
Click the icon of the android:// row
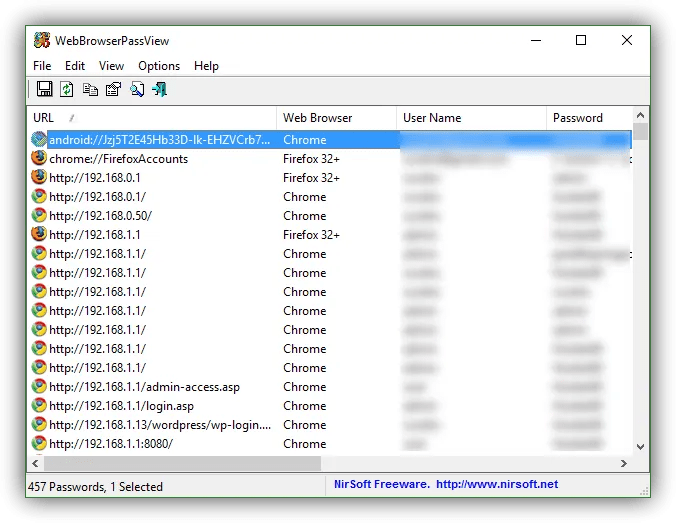(39, 139)
